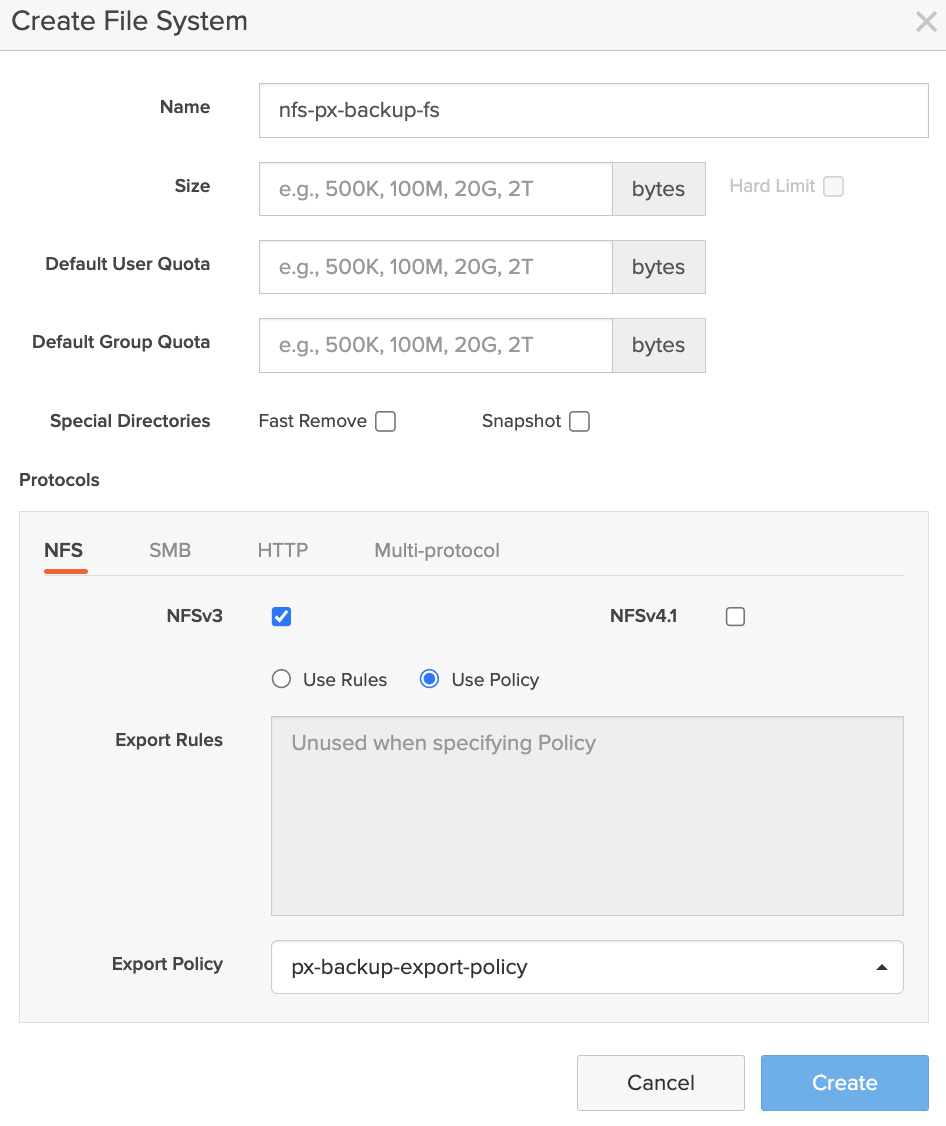Expand the Export Policy dropdown
Image resolution: width=946 pixels, height=1126 pixels.
[587, 967]
